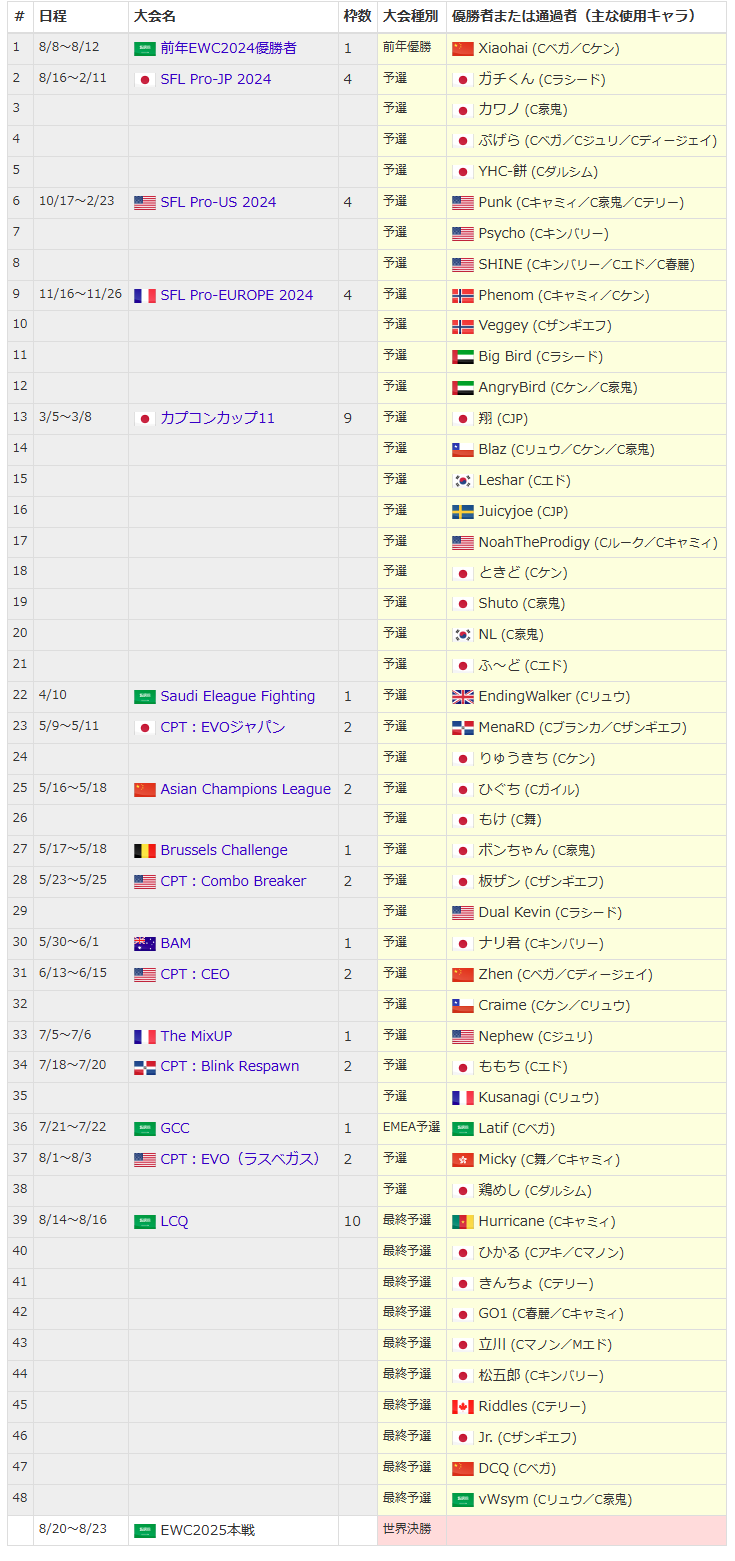Click the EWC2025本戦 text
Viewport: 735px width, 1561px height.
click(x=208, y=1530)
